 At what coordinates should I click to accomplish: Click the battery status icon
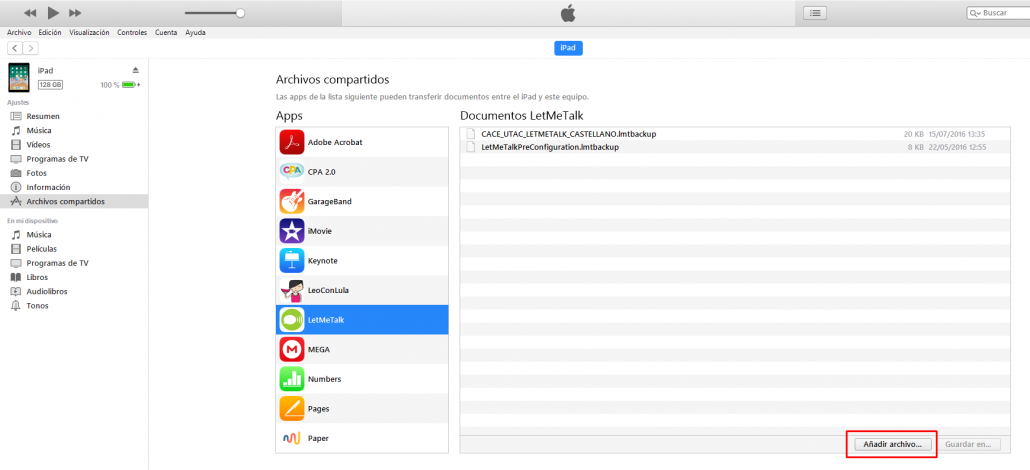(129, 85)
